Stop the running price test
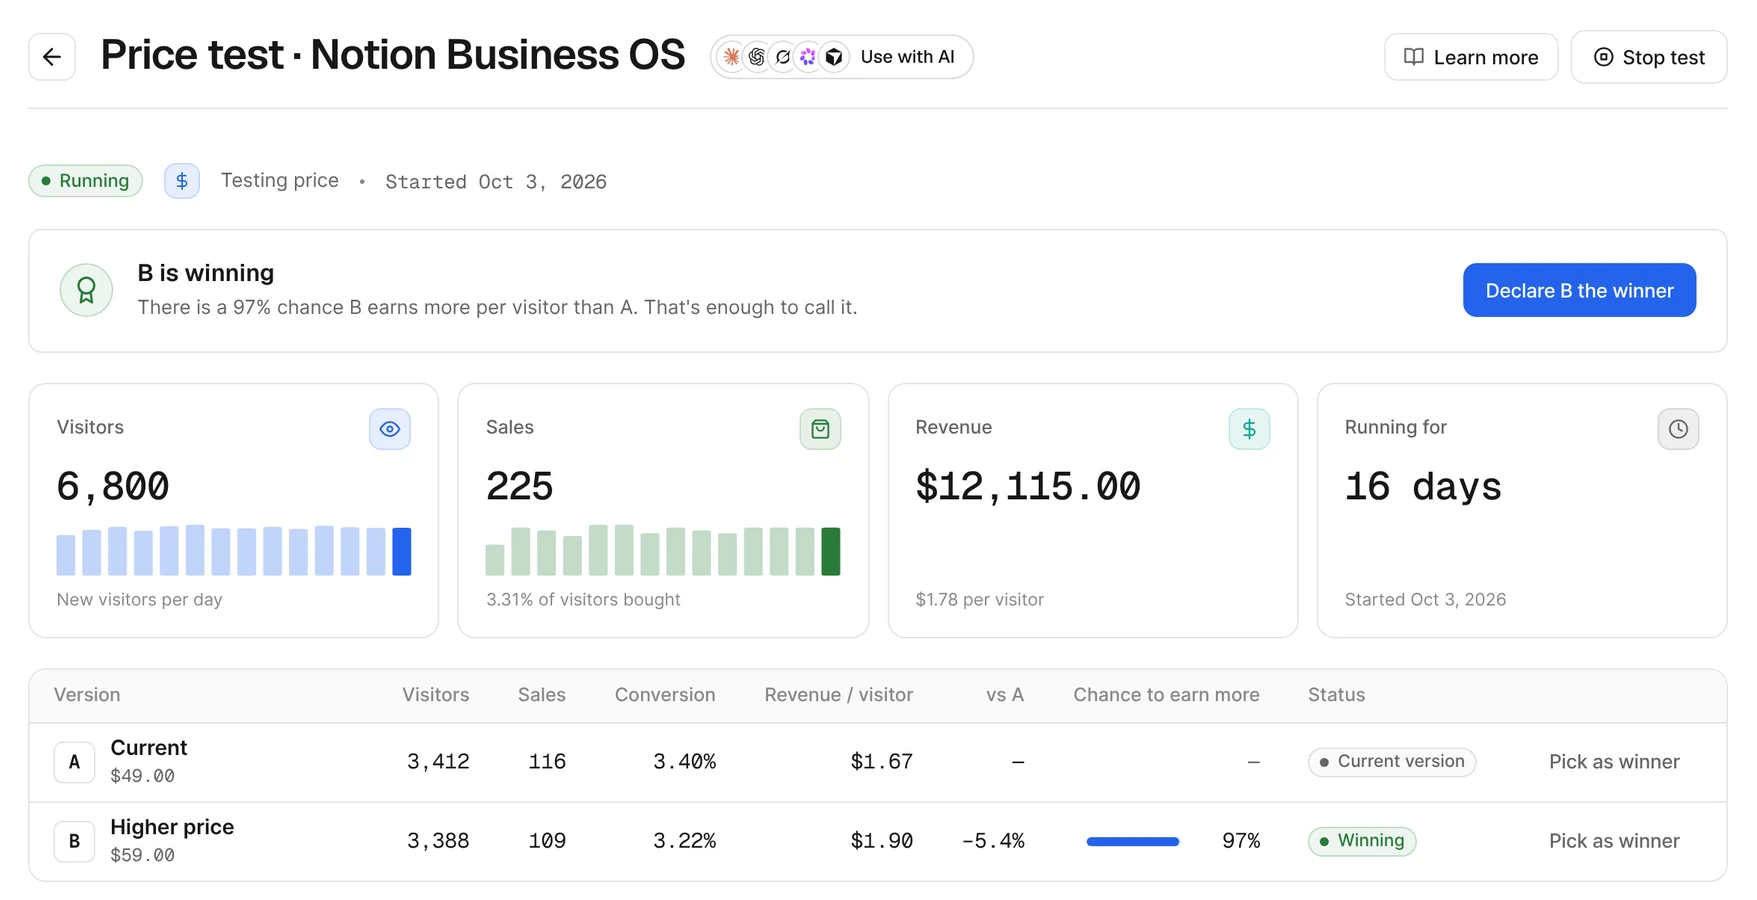Viewport: 1757px width, 900px height. coord(1649,57)
